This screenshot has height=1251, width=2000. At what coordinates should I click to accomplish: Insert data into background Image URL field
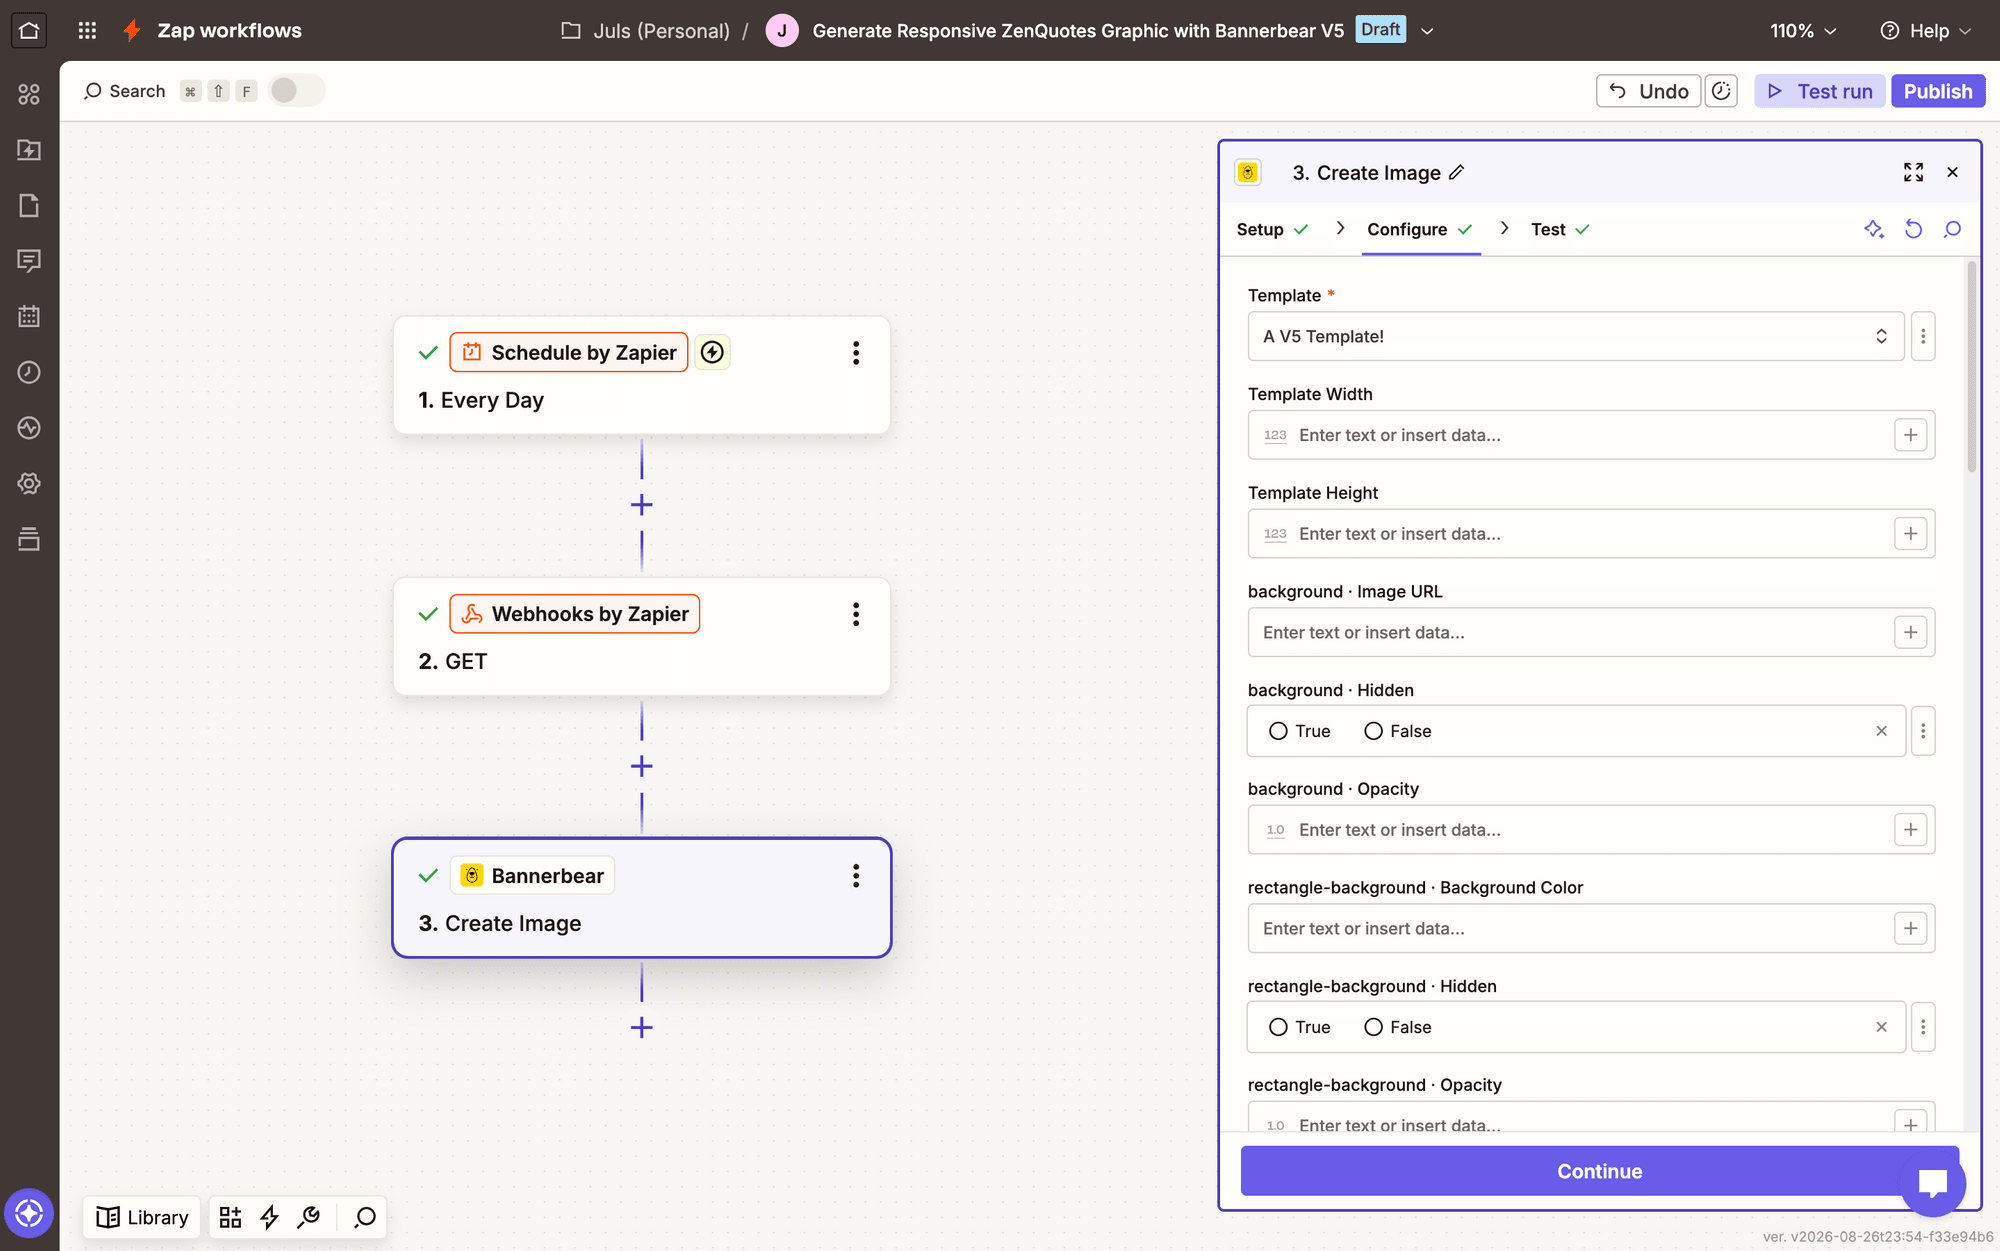point(1910,633)
